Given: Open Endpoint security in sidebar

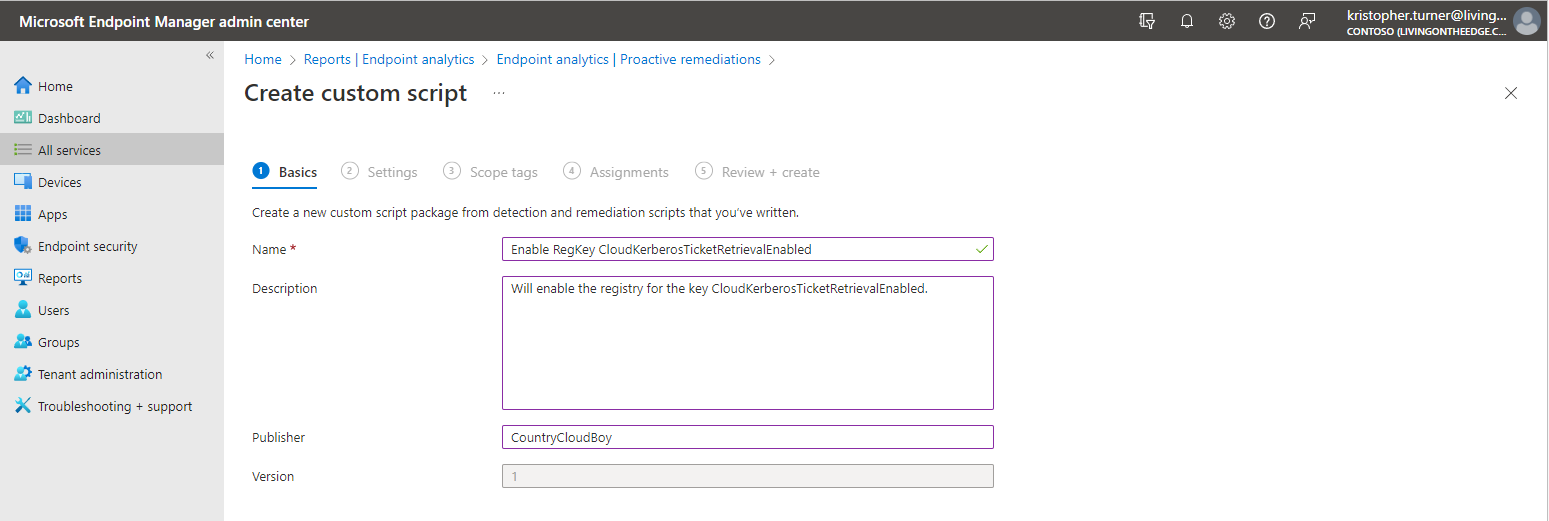Looking at the screenshot, I should click(87, 246).
